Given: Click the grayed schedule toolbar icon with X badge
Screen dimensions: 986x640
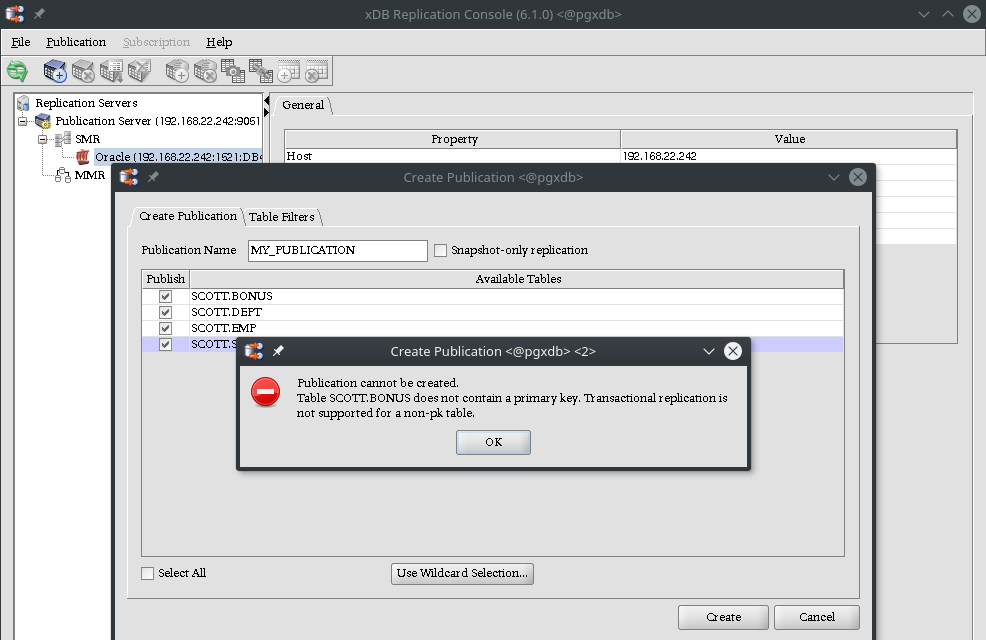Looking at the screenshot, I should pyautogui.click(x=316, y=71).
